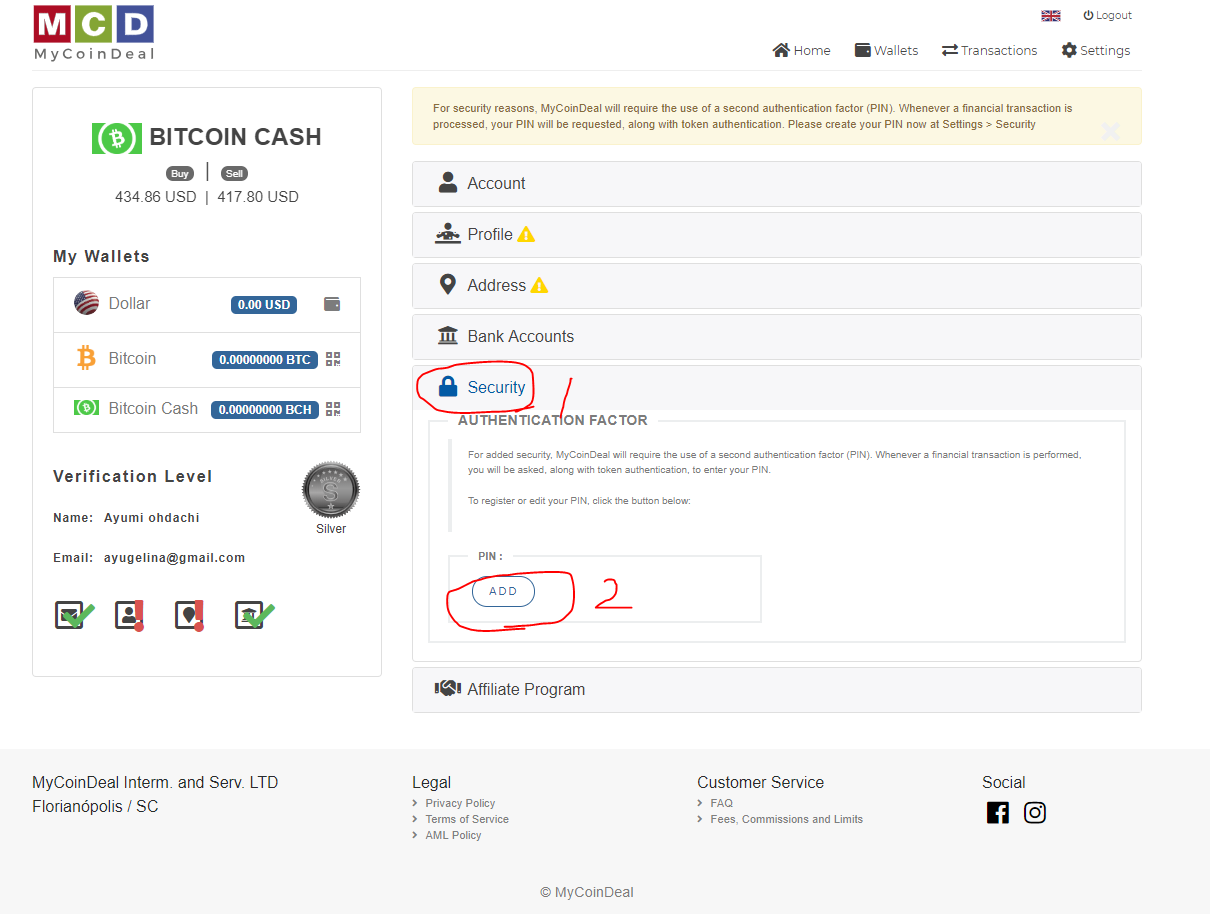Screen dimensions: 1210x914
Task: Click the orange Bitcoin coin icon
Action: [86, 358]
